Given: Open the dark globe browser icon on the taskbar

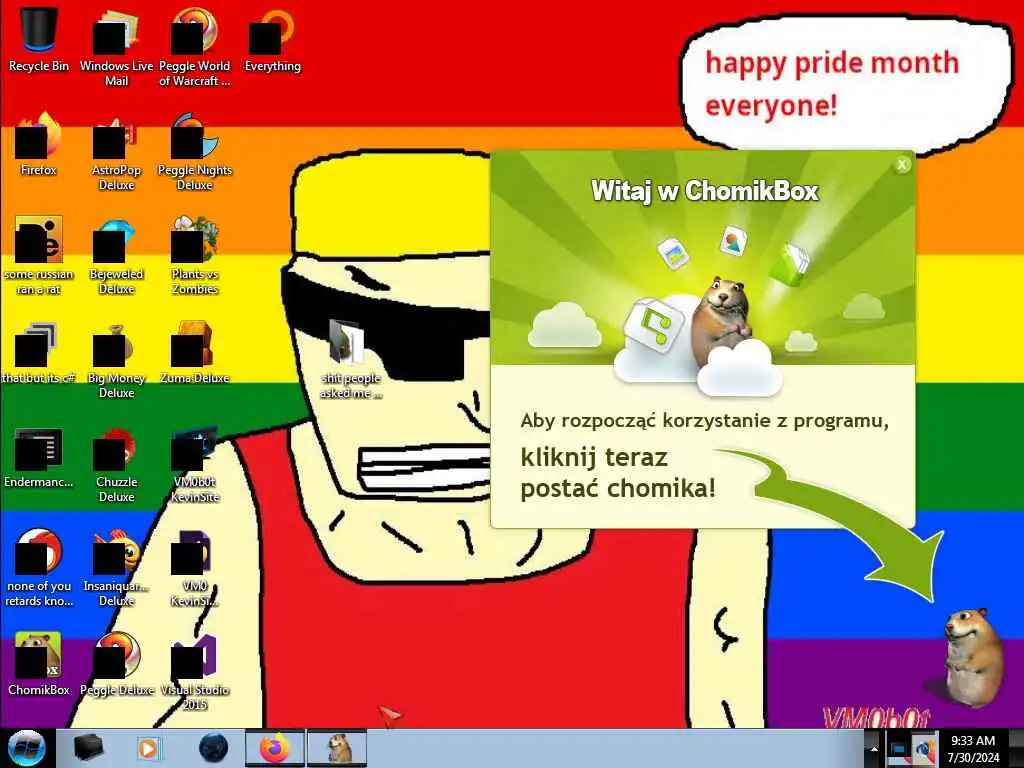Looking at the screenshot, I should pyautogui.click(x=213, y=748).
